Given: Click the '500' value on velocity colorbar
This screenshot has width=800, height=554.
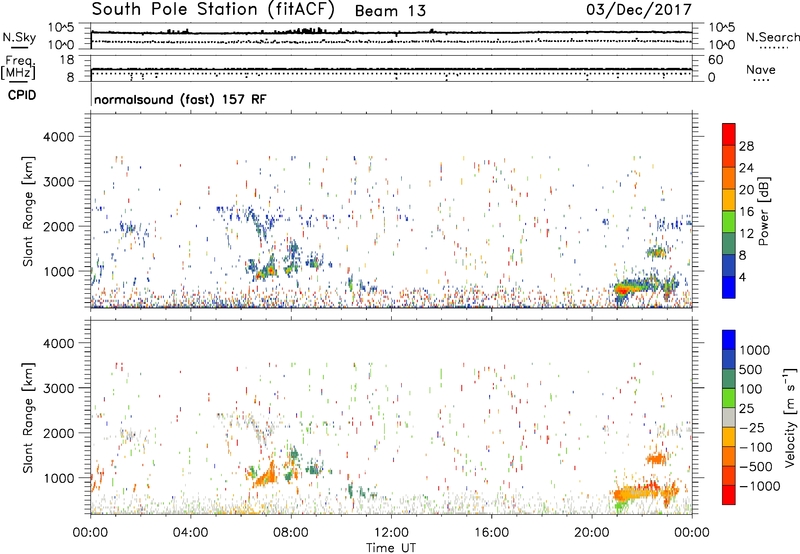Looking at the screenshot, I should (x=753, y=369).
